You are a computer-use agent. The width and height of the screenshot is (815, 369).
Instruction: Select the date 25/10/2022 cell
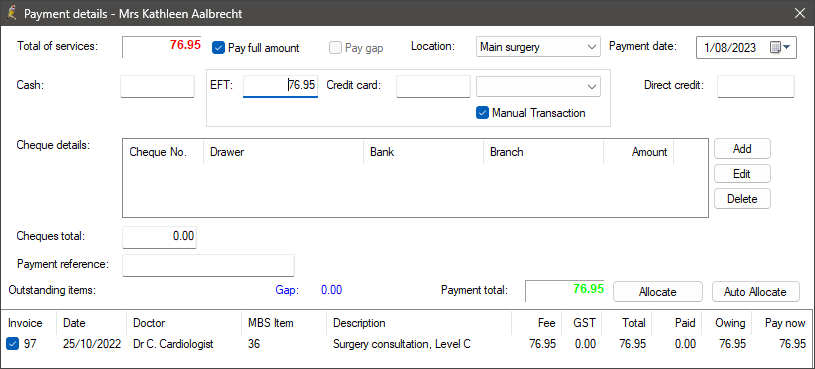92,344
